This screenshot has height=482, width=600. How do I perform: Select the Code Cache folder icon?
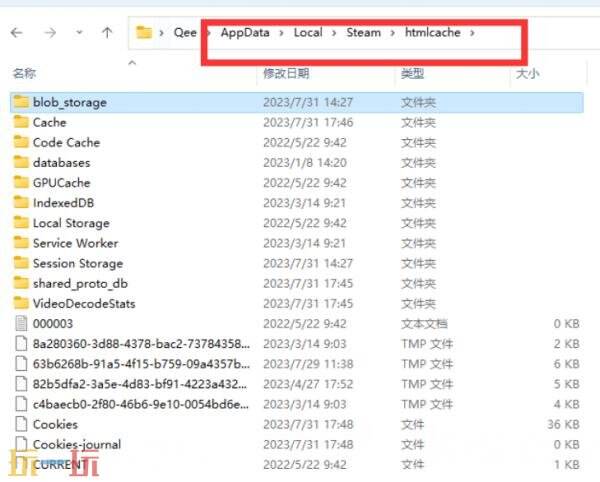pyautogui.click(x=21, y=142)
